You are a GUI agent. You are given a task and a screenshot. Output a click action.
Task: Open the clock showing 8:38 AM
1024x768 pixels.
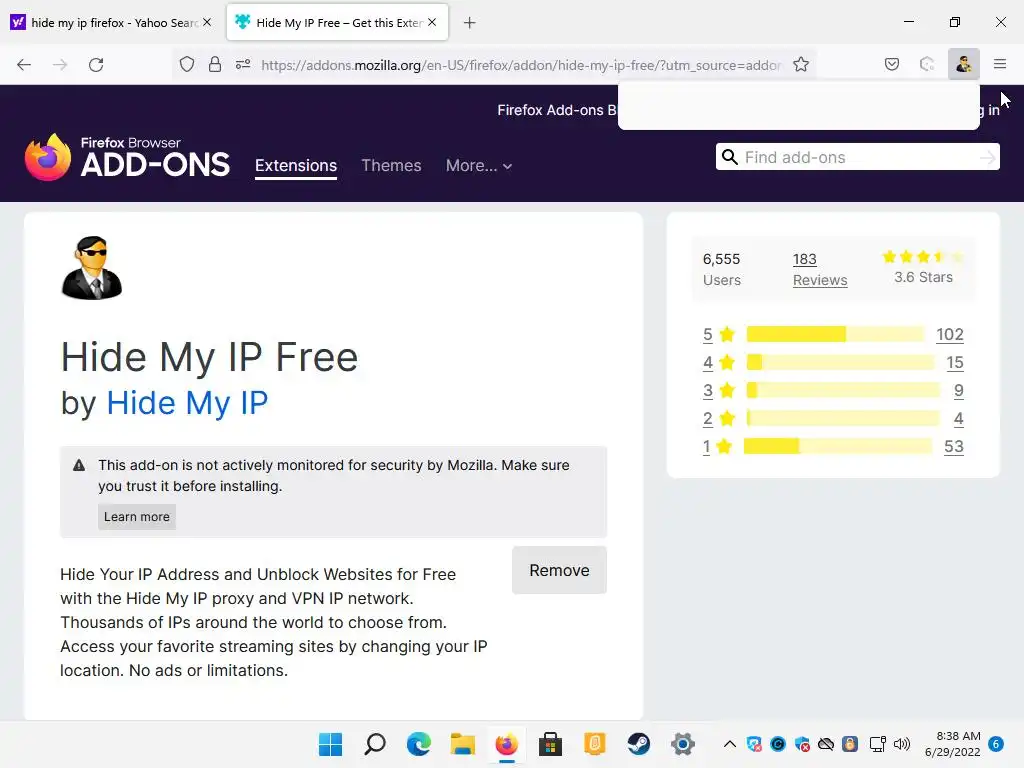tap(953, 744)
